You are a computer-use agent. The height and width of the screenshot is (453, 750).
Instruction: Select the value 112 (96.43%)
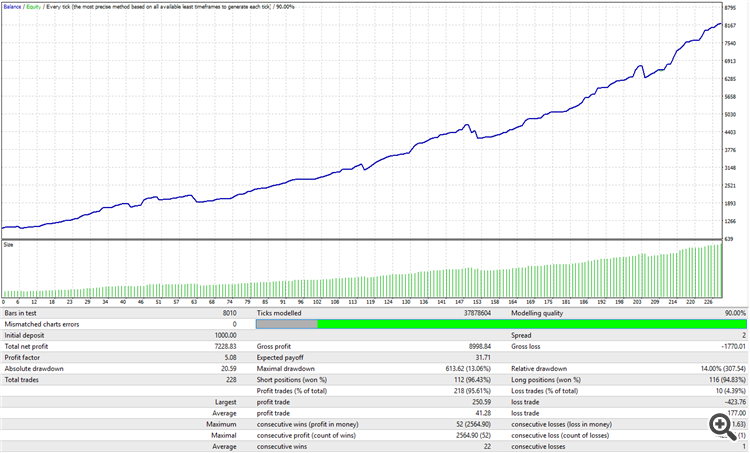pos(473,380)
